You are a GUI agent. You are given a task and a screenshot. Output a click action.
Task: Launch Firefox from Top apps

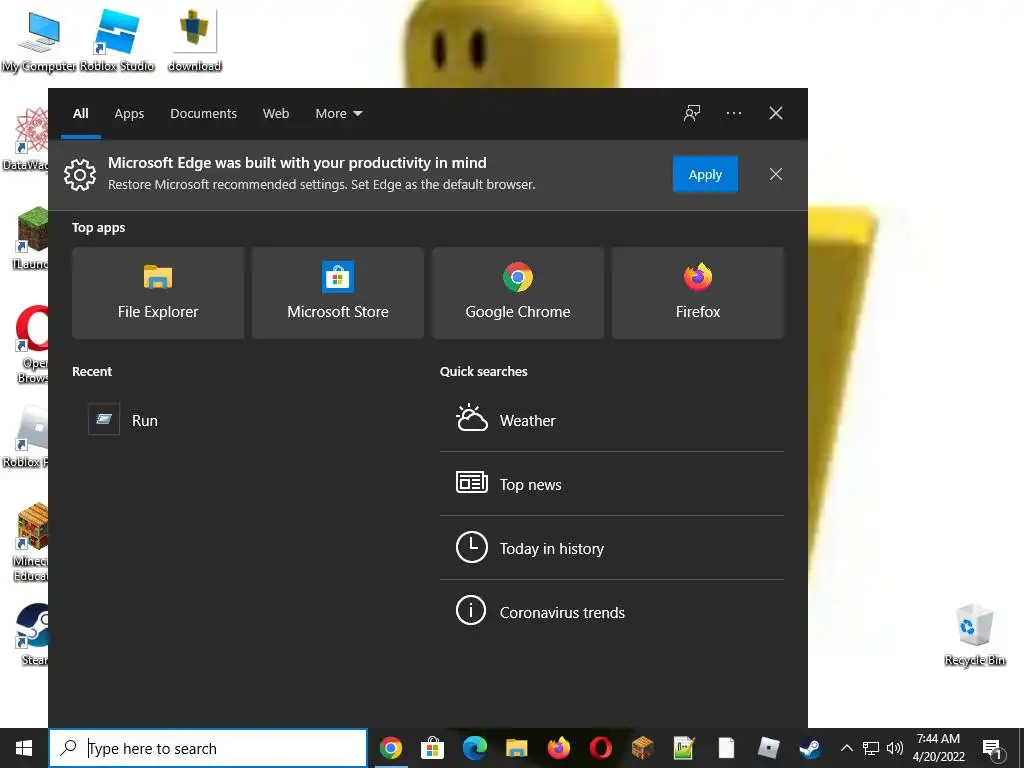[697, 293]
